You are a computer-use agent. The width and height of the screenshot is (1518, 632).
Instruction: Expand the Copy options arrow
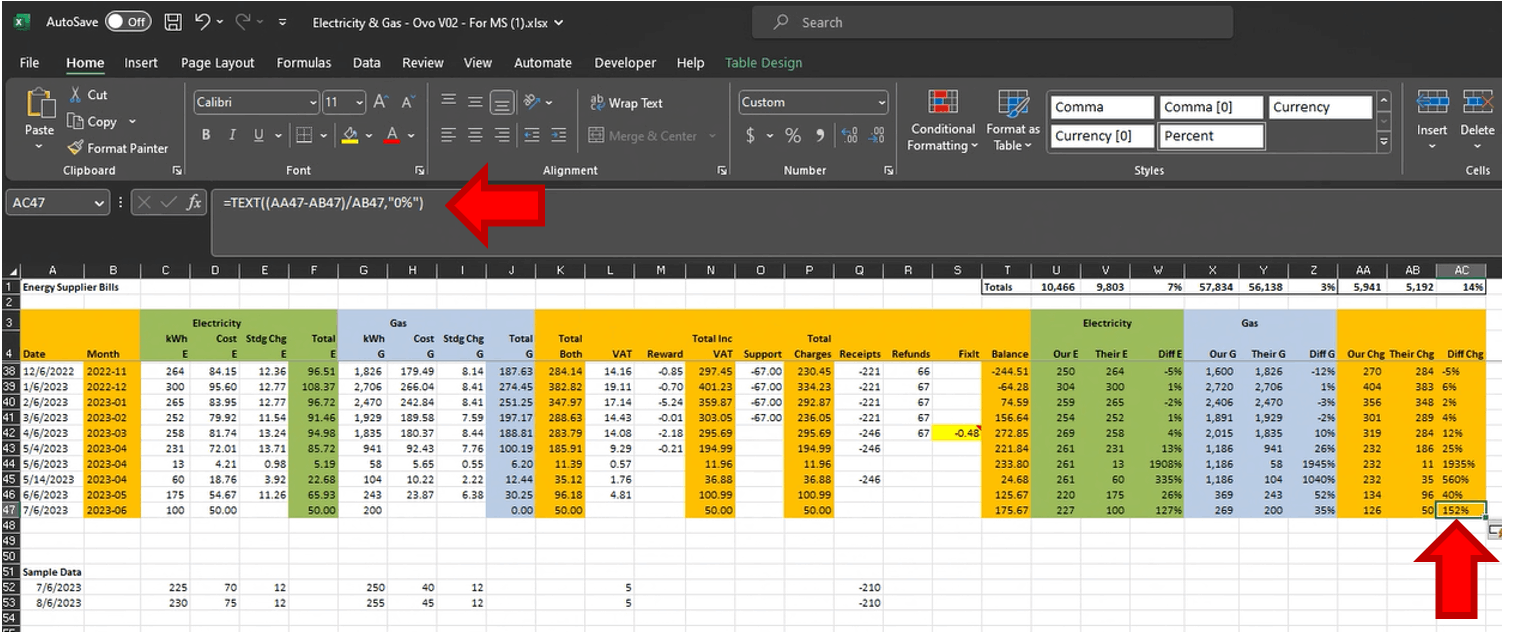pos(131,122)
